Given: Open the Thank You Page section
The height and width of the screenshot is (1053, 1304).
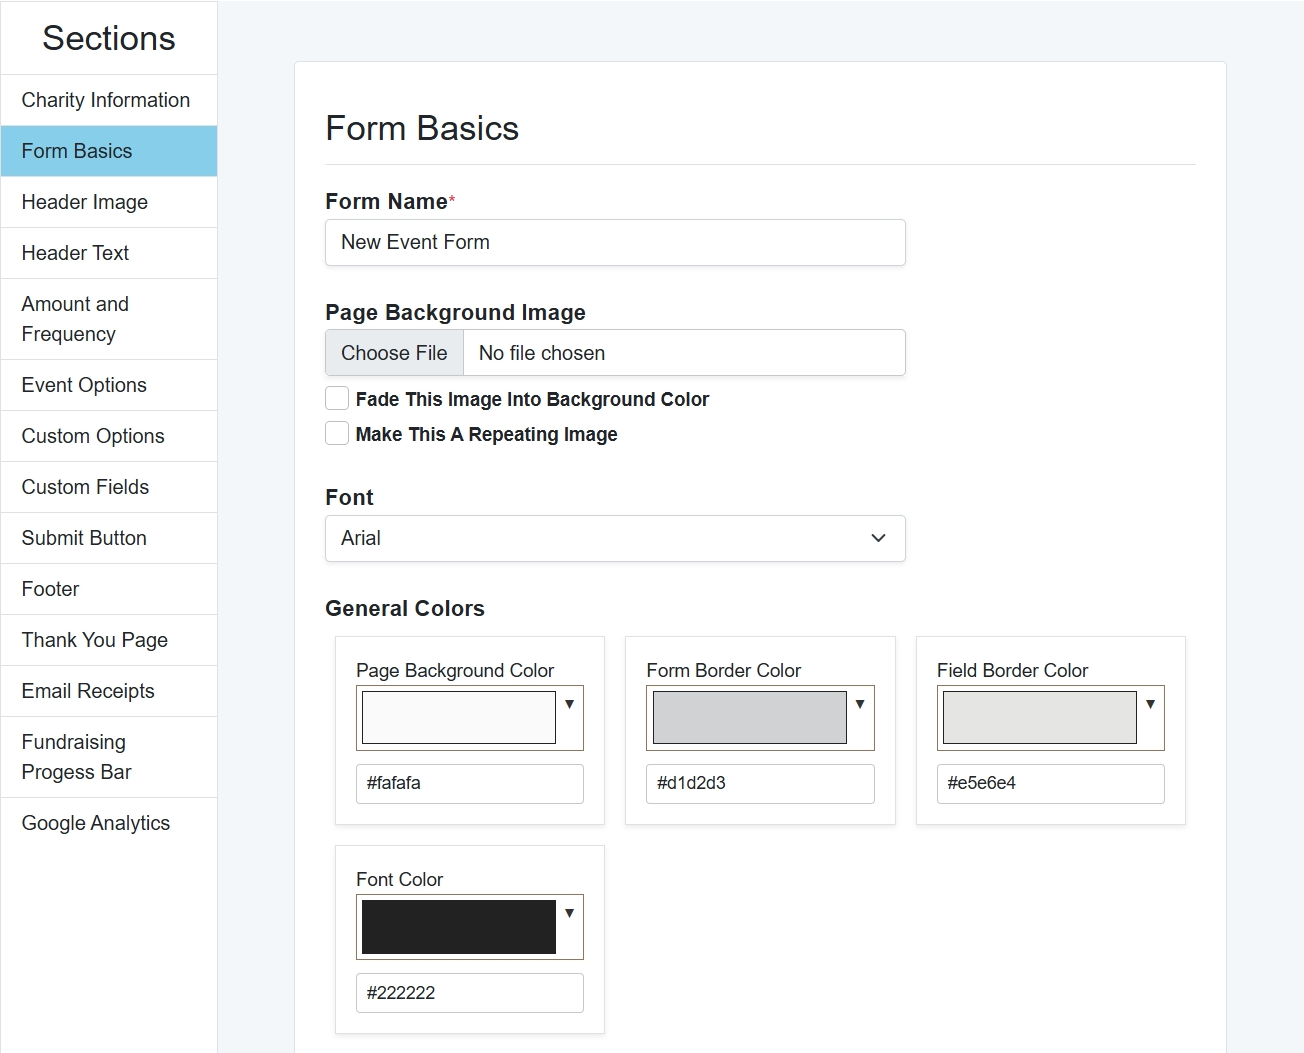Looking at the screenshot, I should coord(95,640).
